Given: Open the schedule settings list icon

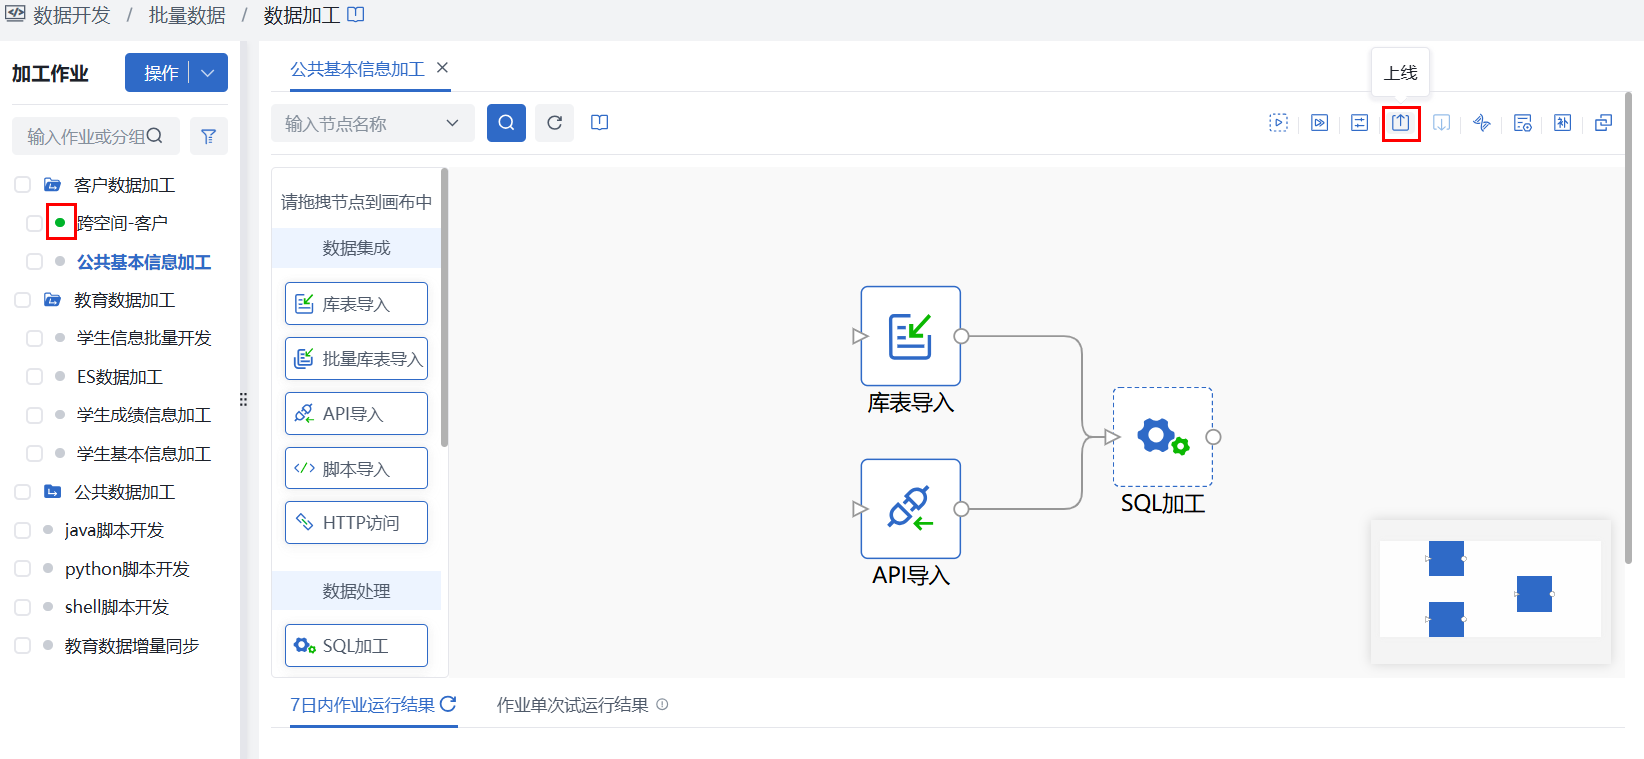Looking at the screenshot, I should click(x=1522, y=123).
